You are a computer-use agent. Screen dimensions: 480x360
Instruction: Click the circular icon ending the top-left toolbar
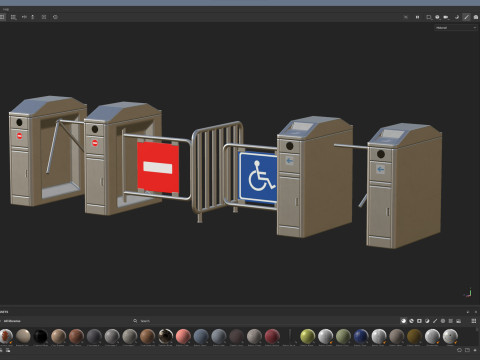point(55,17)
